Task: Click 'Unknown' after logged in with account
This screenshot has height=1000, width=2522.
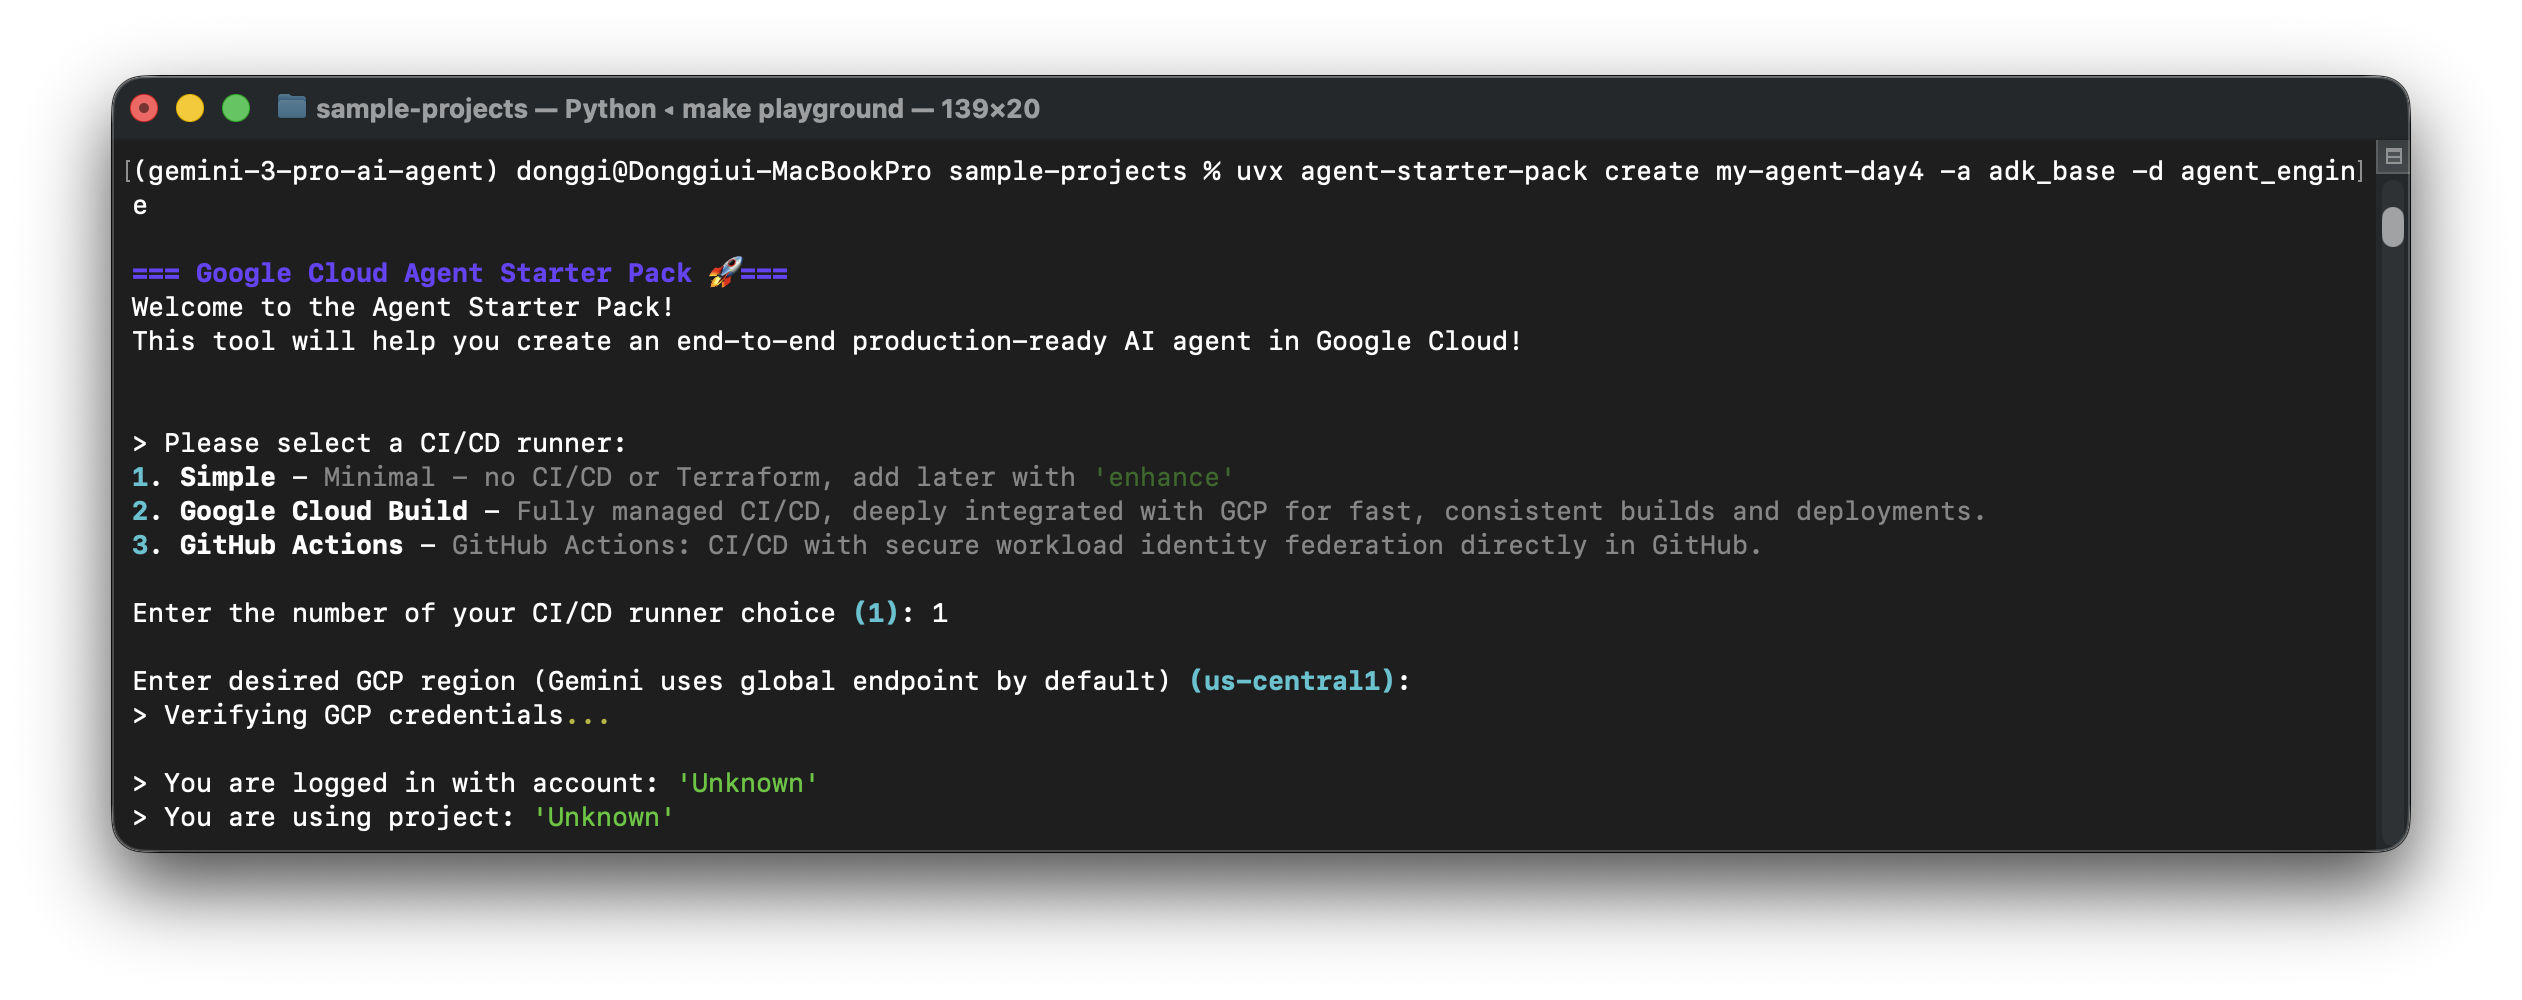Action: pos(748,783)
